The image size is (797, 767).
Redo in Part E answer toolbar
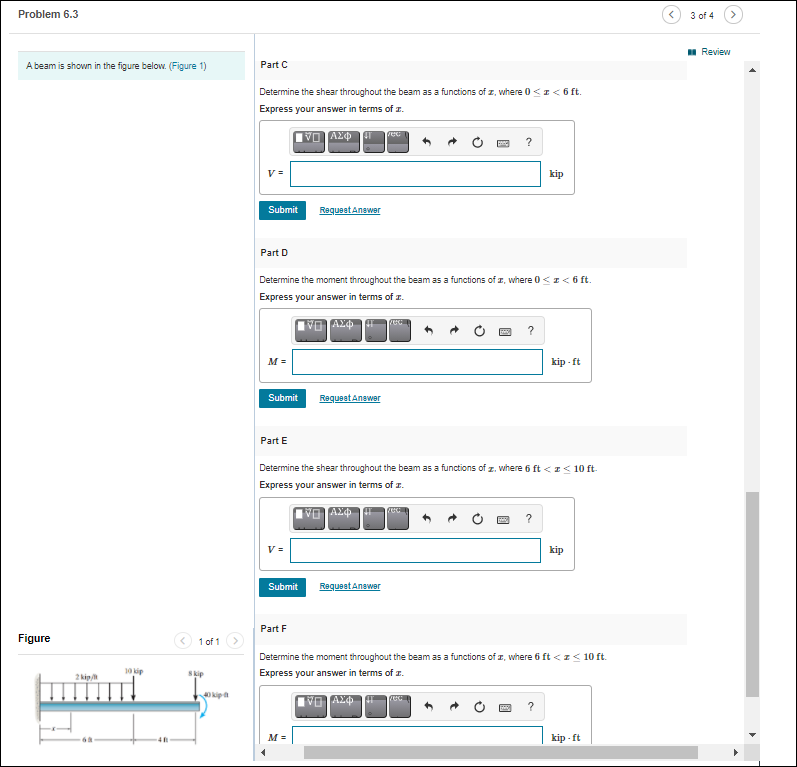(452, 518)
